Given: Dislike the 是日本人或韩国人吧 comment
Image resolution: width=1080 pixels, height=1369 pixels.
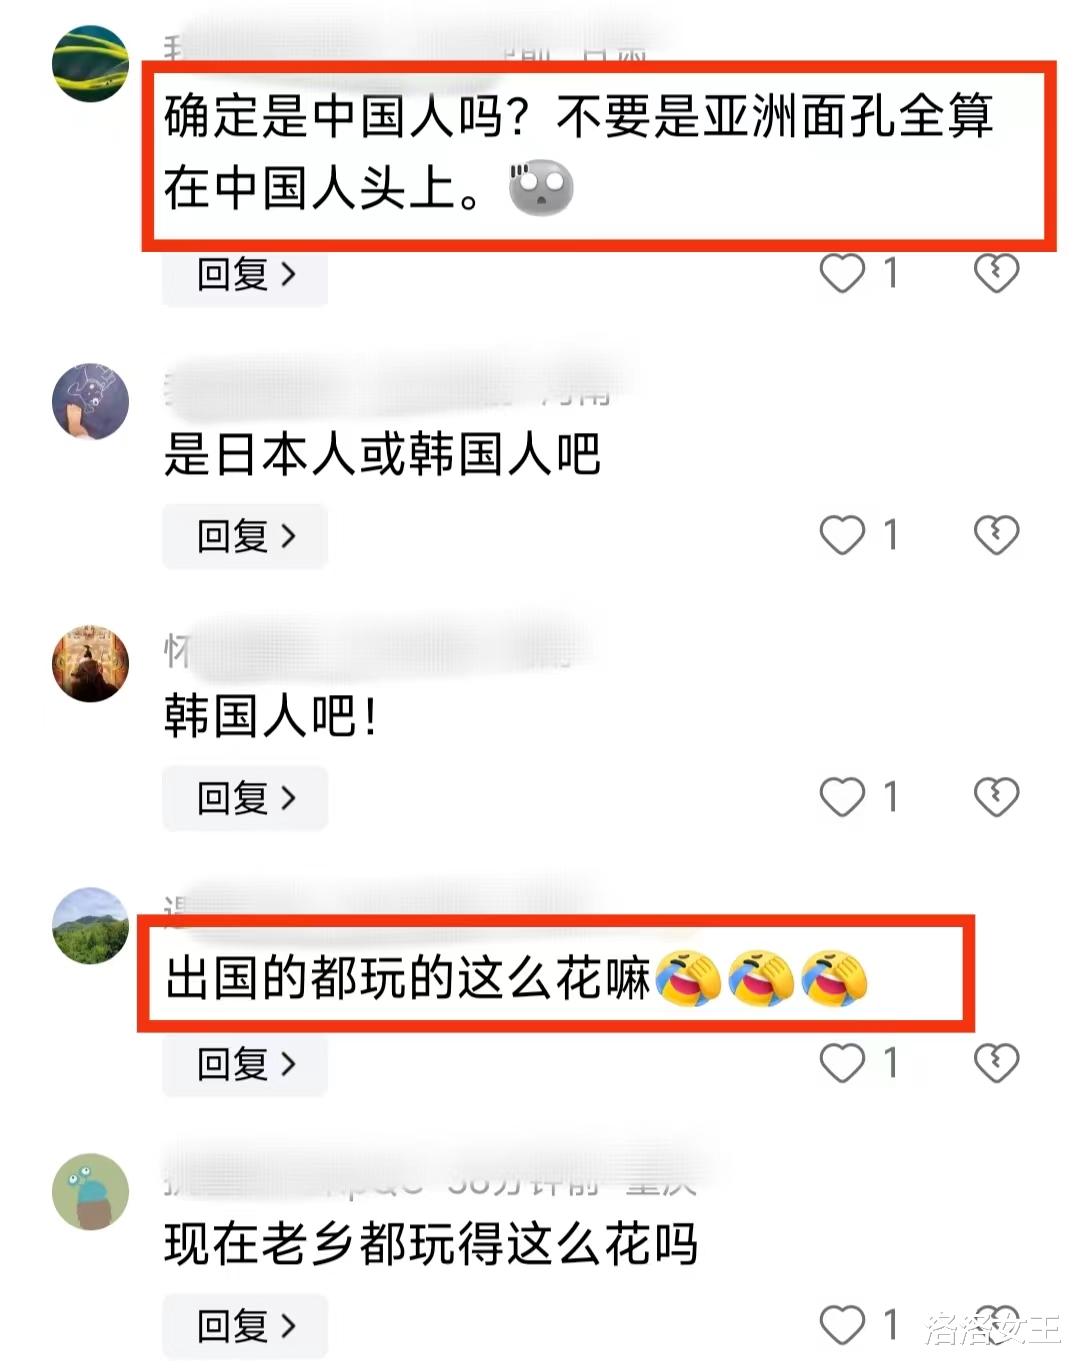Looking at the screenshot, I should (x=996, y=535).
